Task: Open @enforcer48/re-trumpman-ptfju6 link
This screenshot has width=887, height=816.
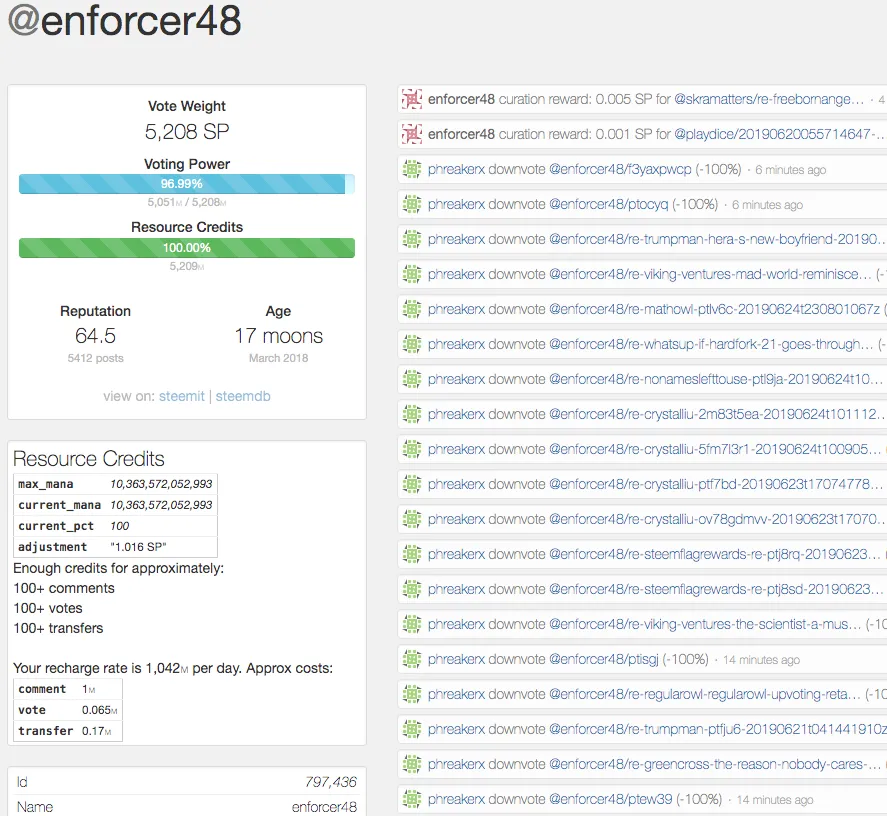Action: [x=717, y=729]
